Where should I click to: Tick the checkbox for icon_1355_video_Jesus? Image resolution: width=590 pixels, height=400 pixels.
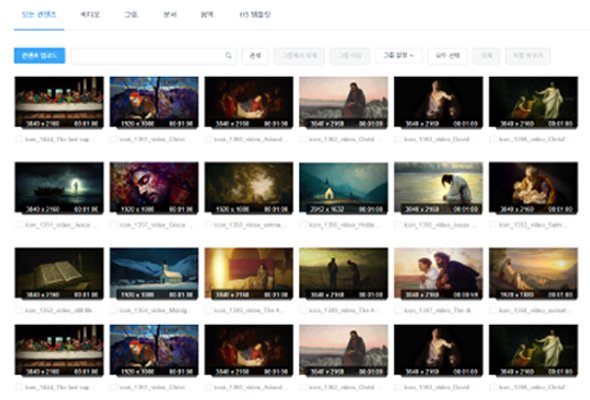(x=397, y=225)
